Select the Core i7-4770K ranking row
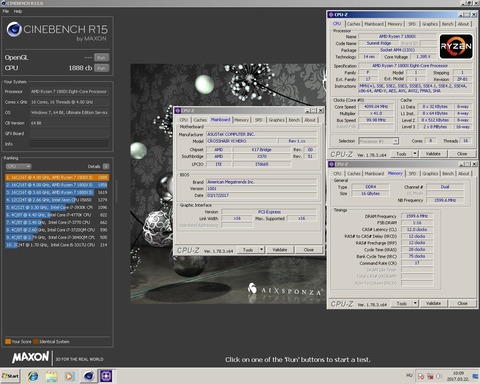The image size is (480, 384). 57,215
